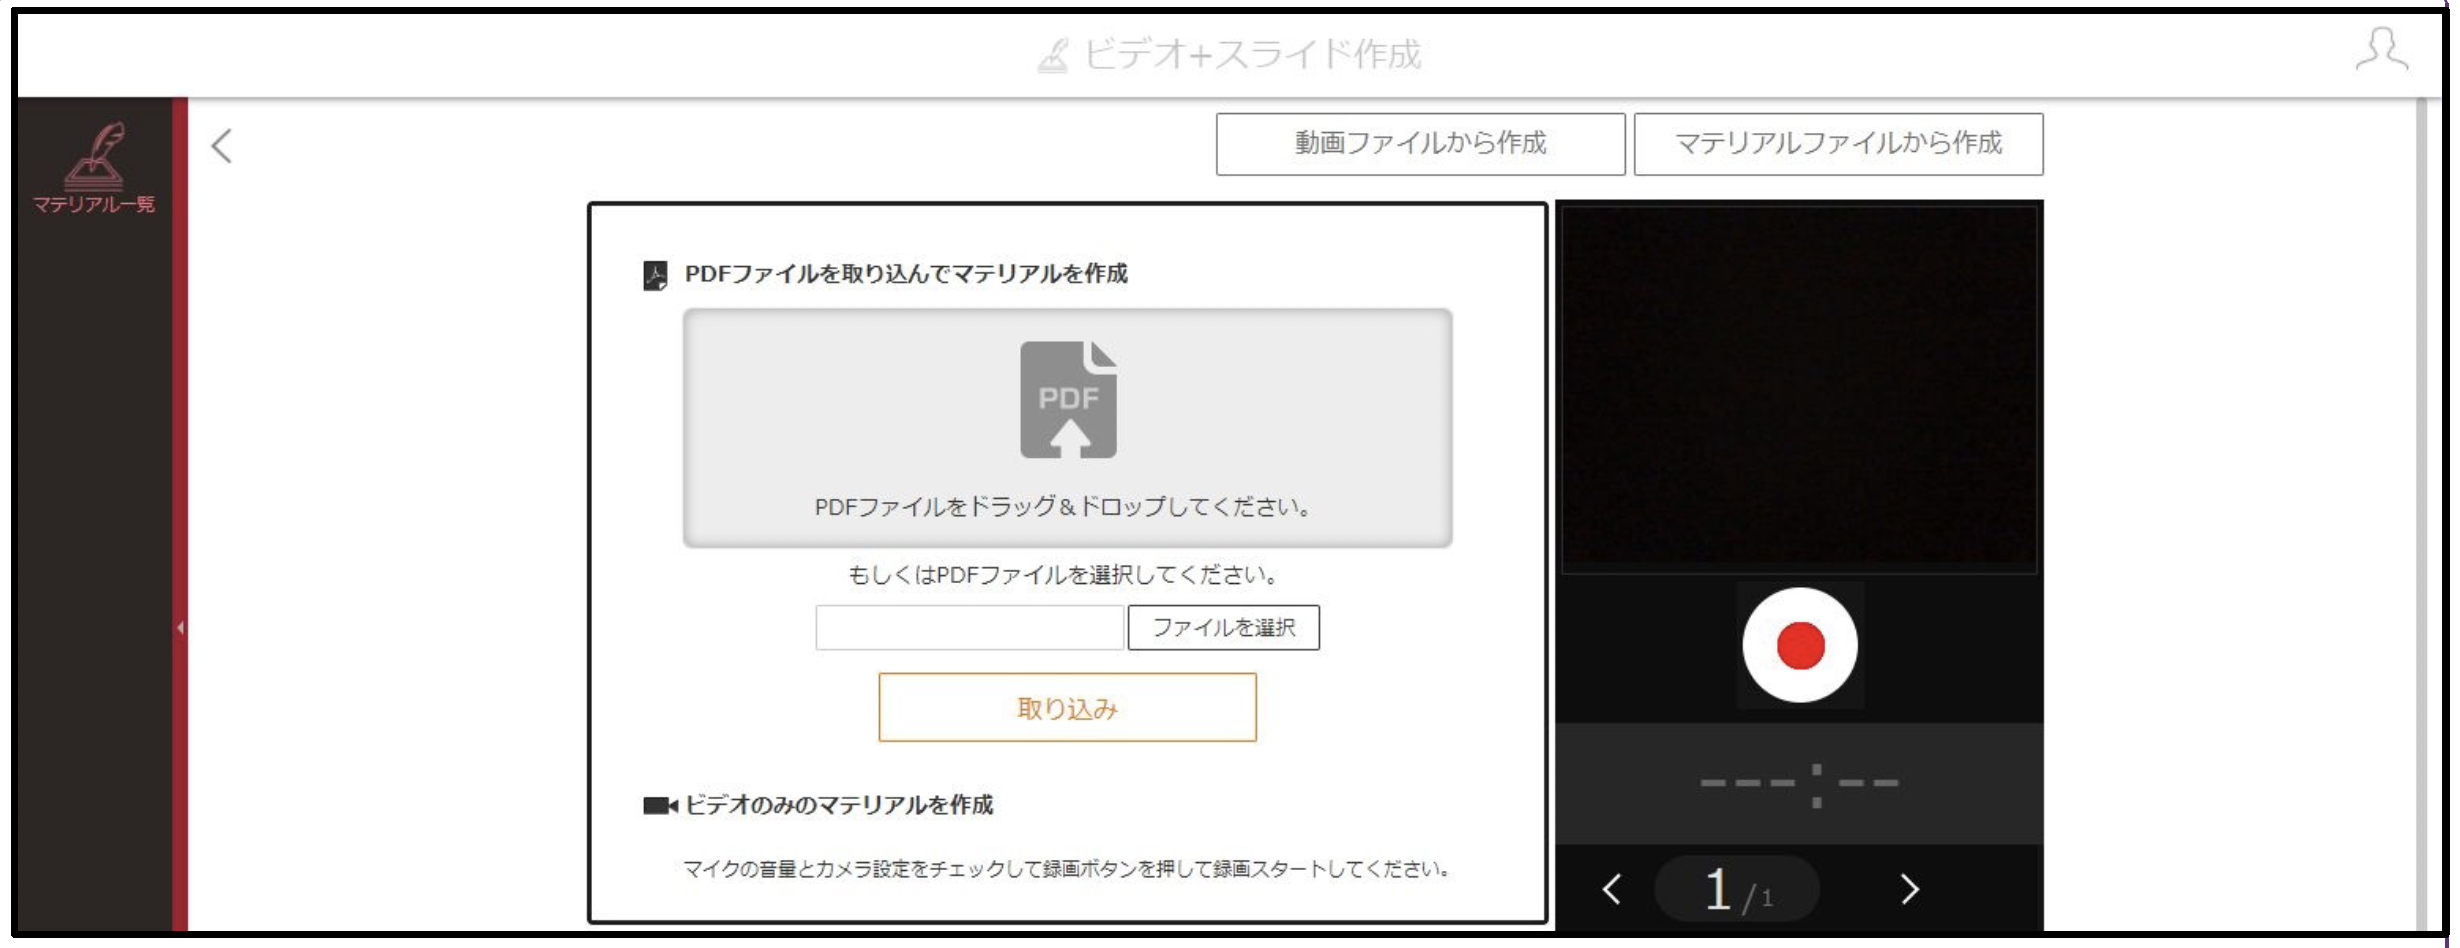Open the user profile icon
The image size is (2460, 948).
[2381, 50]
